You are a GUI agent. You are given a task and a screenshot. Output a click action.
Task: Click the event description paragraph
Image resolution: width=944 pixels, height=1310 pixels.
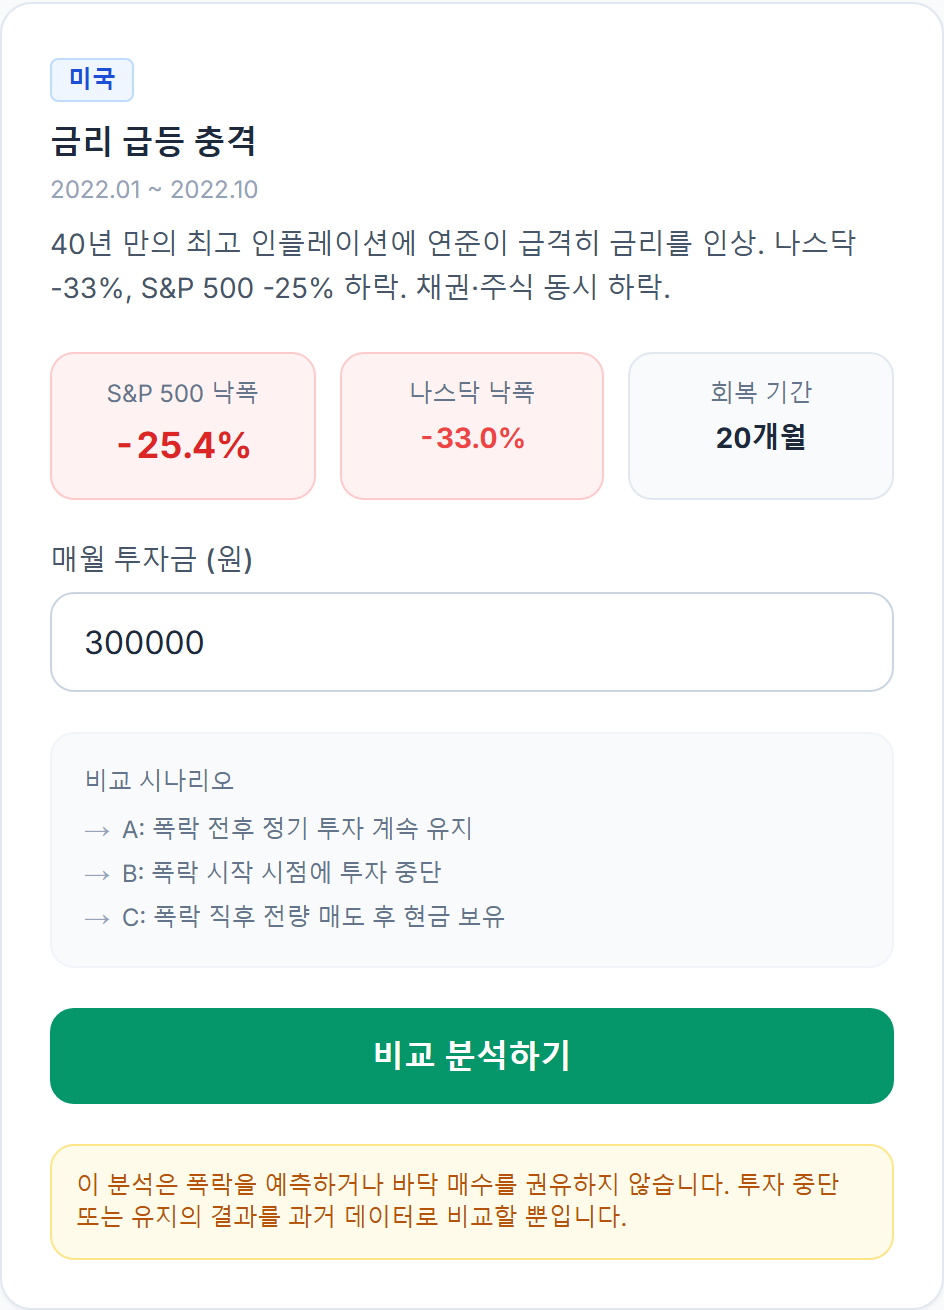coord(454,265)
